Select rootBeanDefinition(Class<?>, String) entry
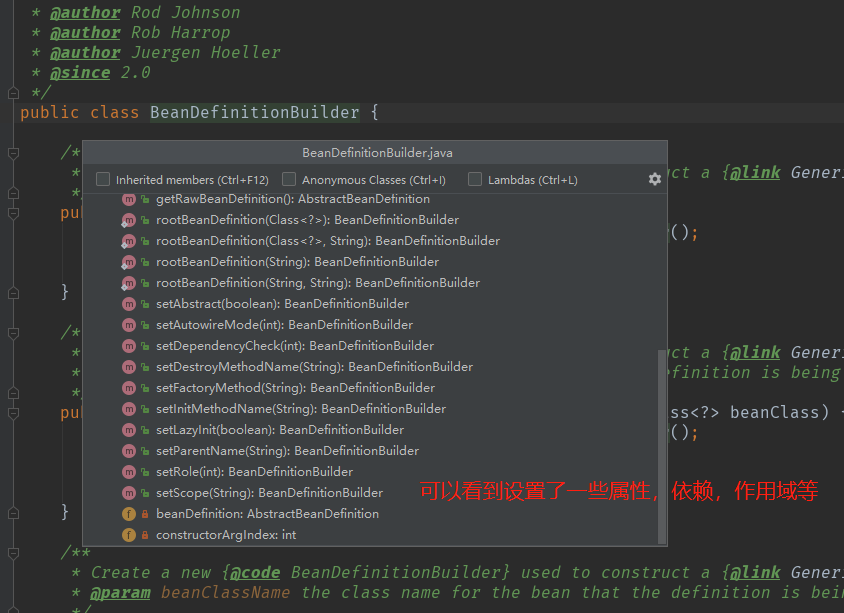This screenshot has width=844, height=613. pos(328,241)
